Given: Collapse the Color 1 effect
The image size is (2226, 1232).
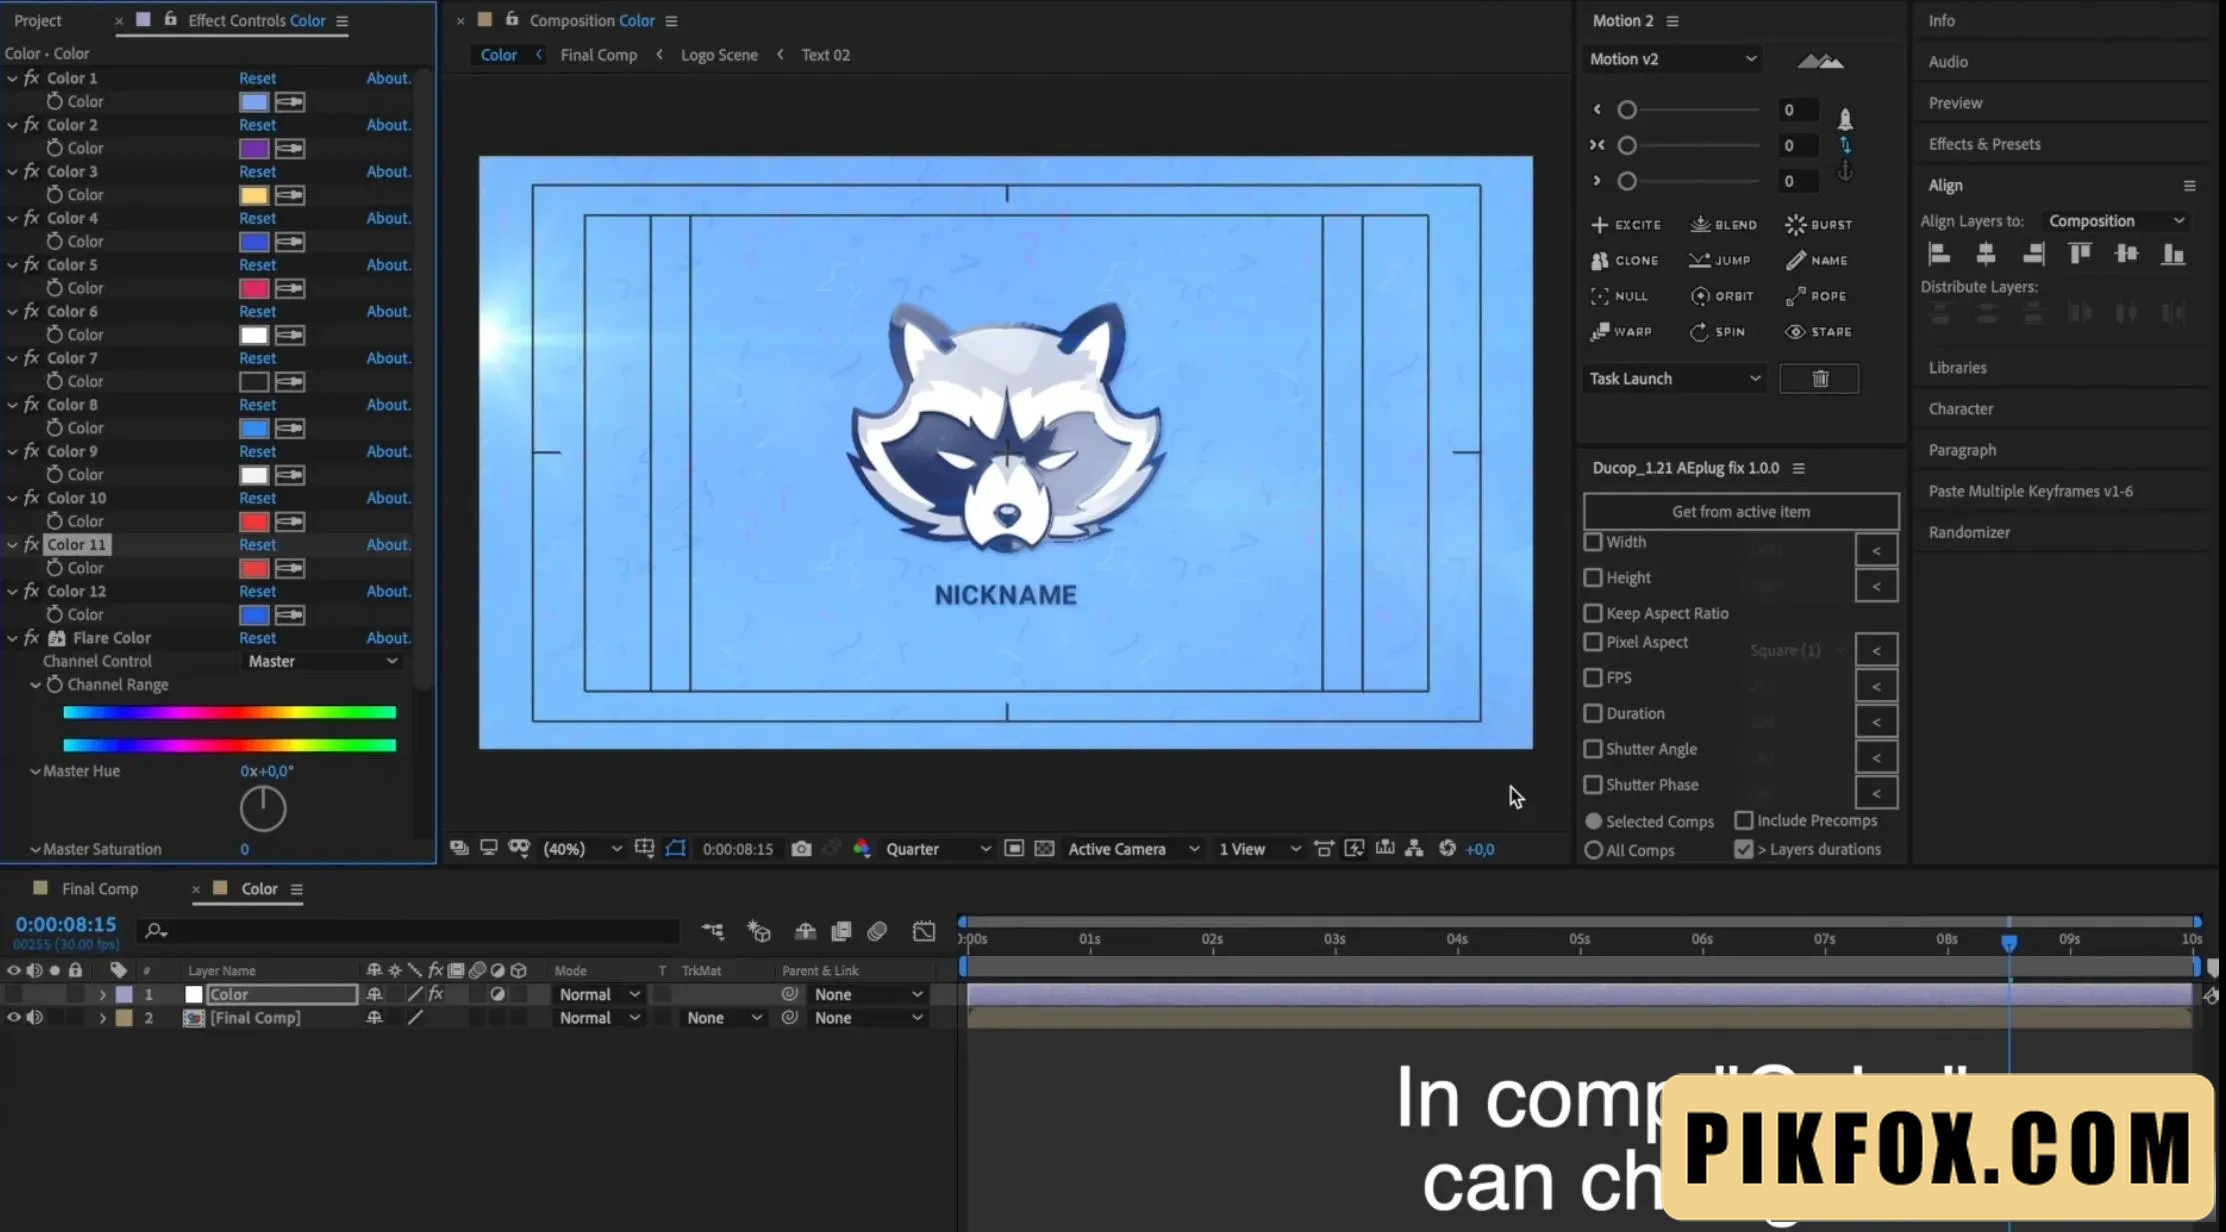Looking at the screenshot, I should [x=12, y=78].
